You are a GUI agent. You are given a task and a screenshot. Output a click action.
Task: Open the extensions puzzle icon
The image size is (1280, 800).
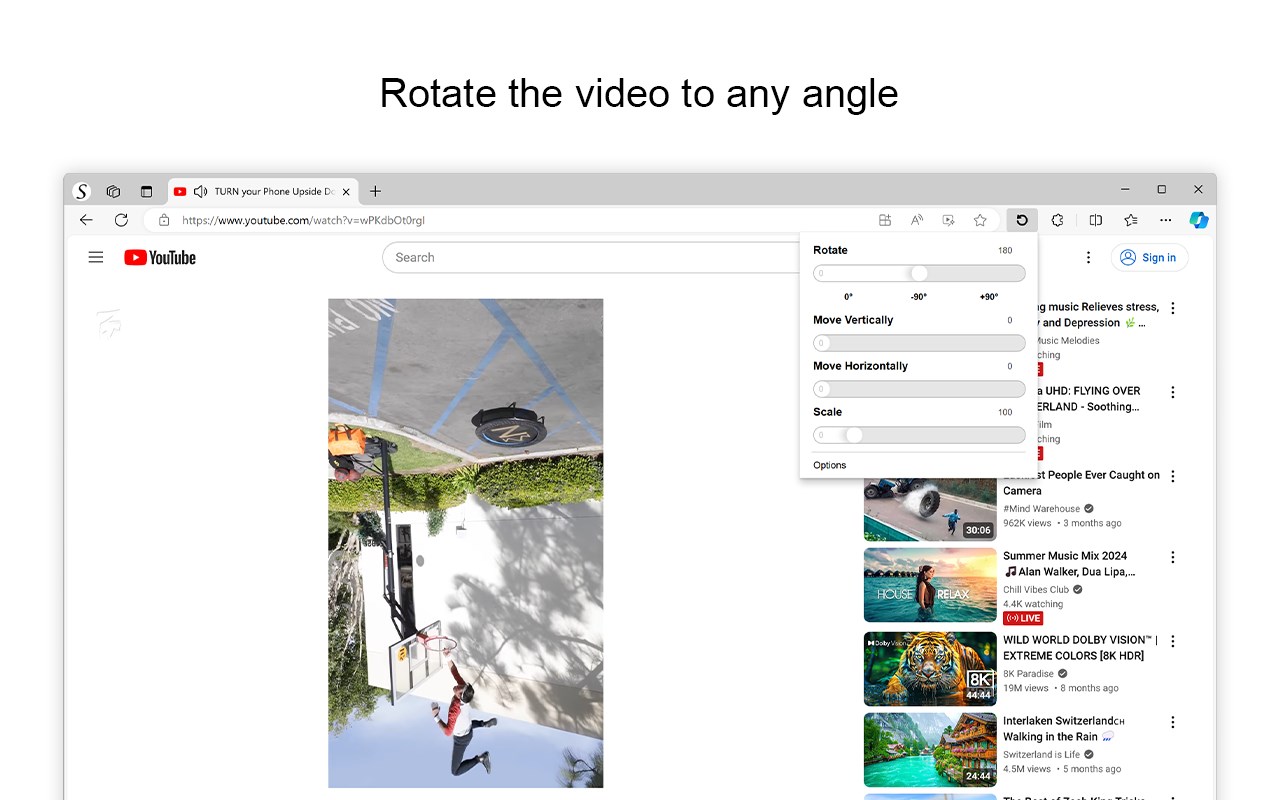(x=1057, y=220)
